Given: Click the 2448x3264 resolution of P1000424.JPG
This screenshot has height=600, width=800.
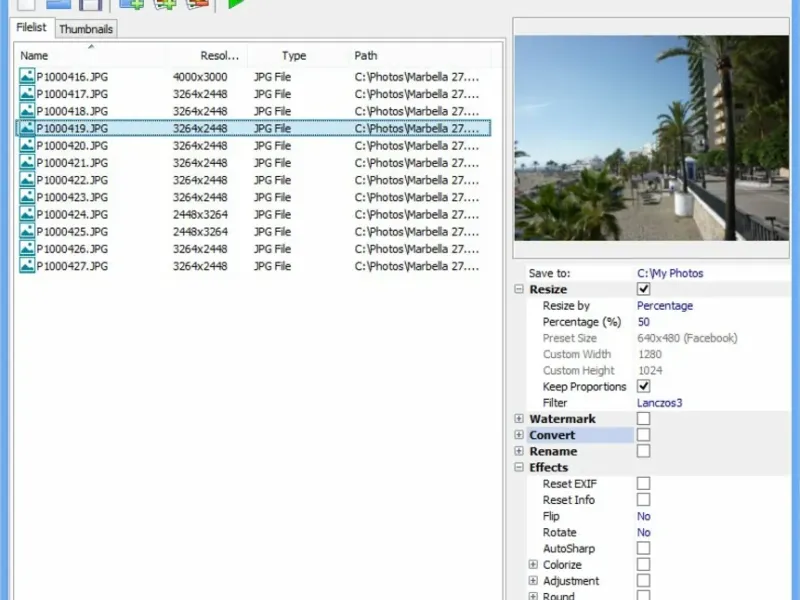Looking at the screenshot, I should click(200, 214).
